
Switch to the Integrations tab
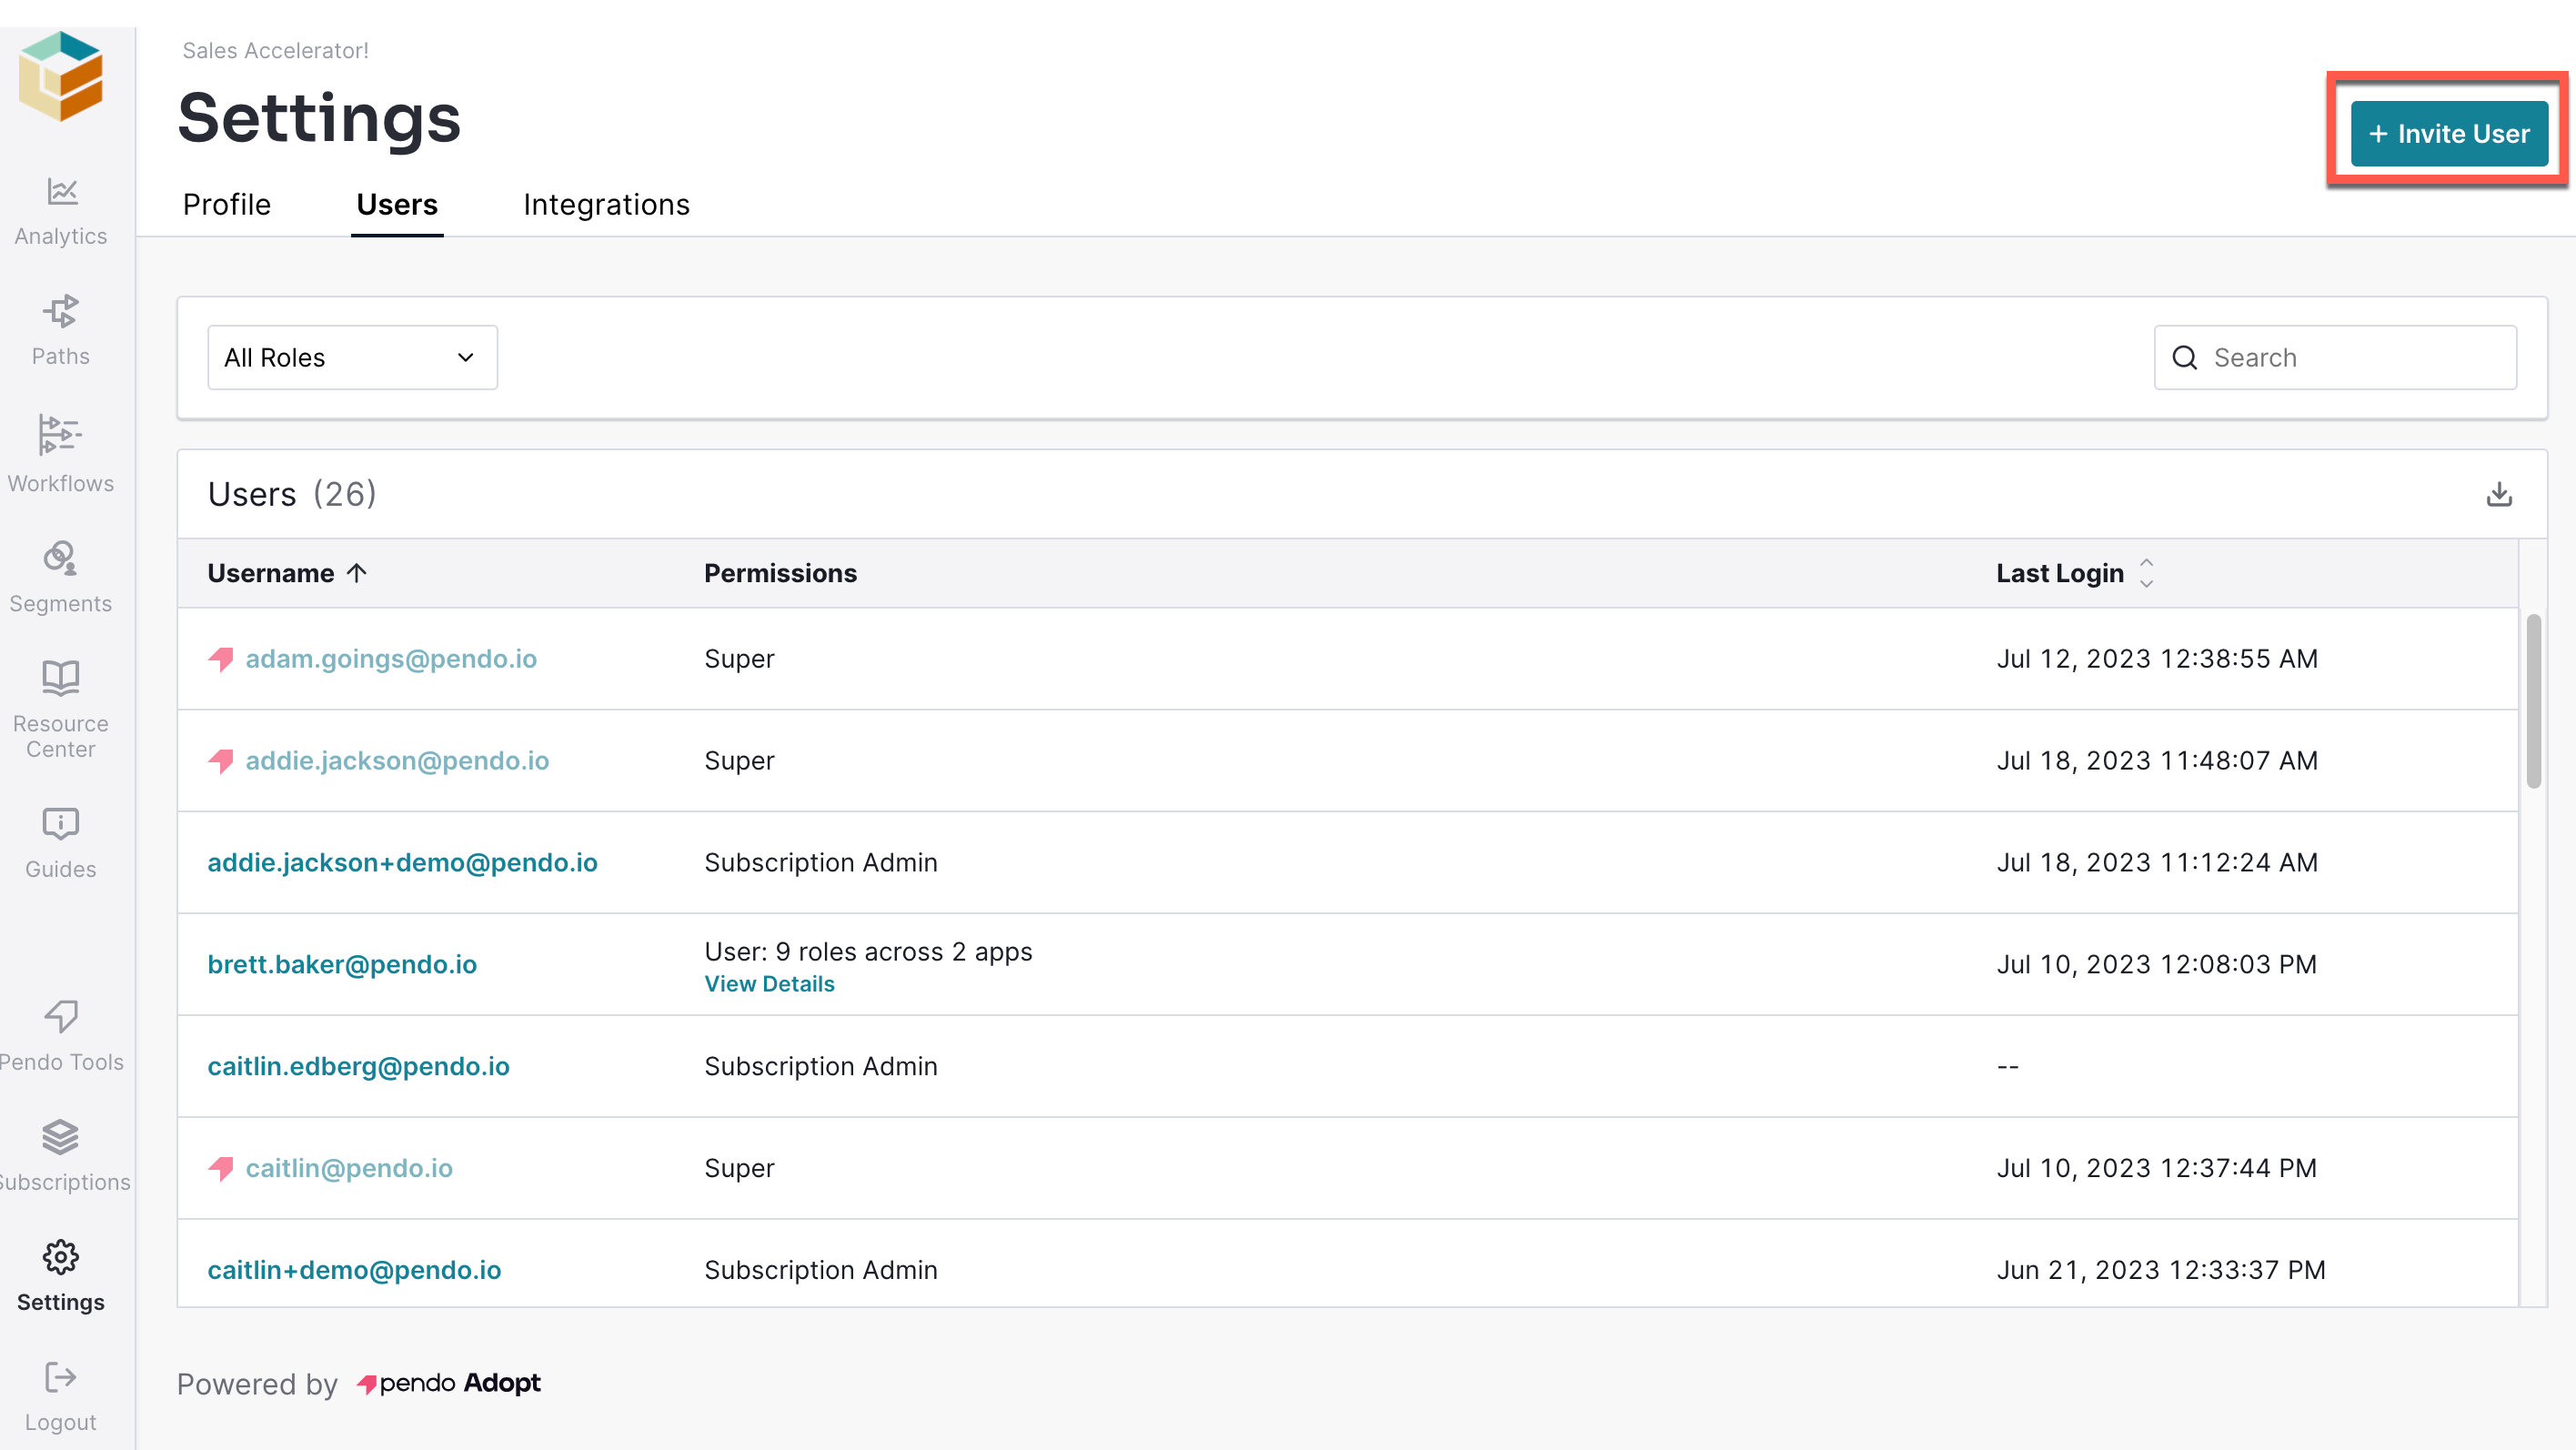coord(606,204)
